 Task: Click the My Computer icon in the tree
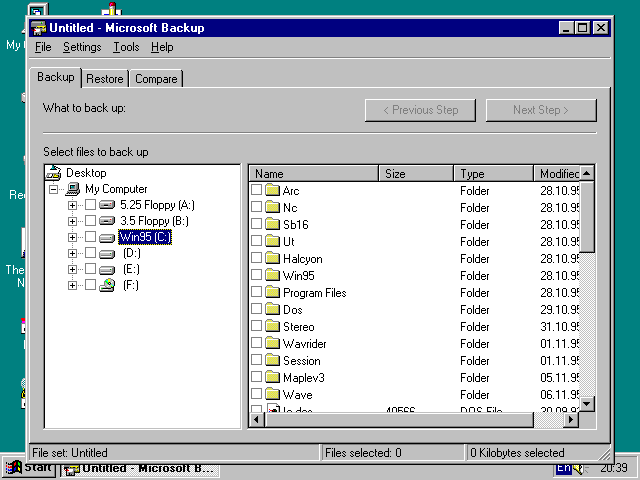[x=73, y=189]
